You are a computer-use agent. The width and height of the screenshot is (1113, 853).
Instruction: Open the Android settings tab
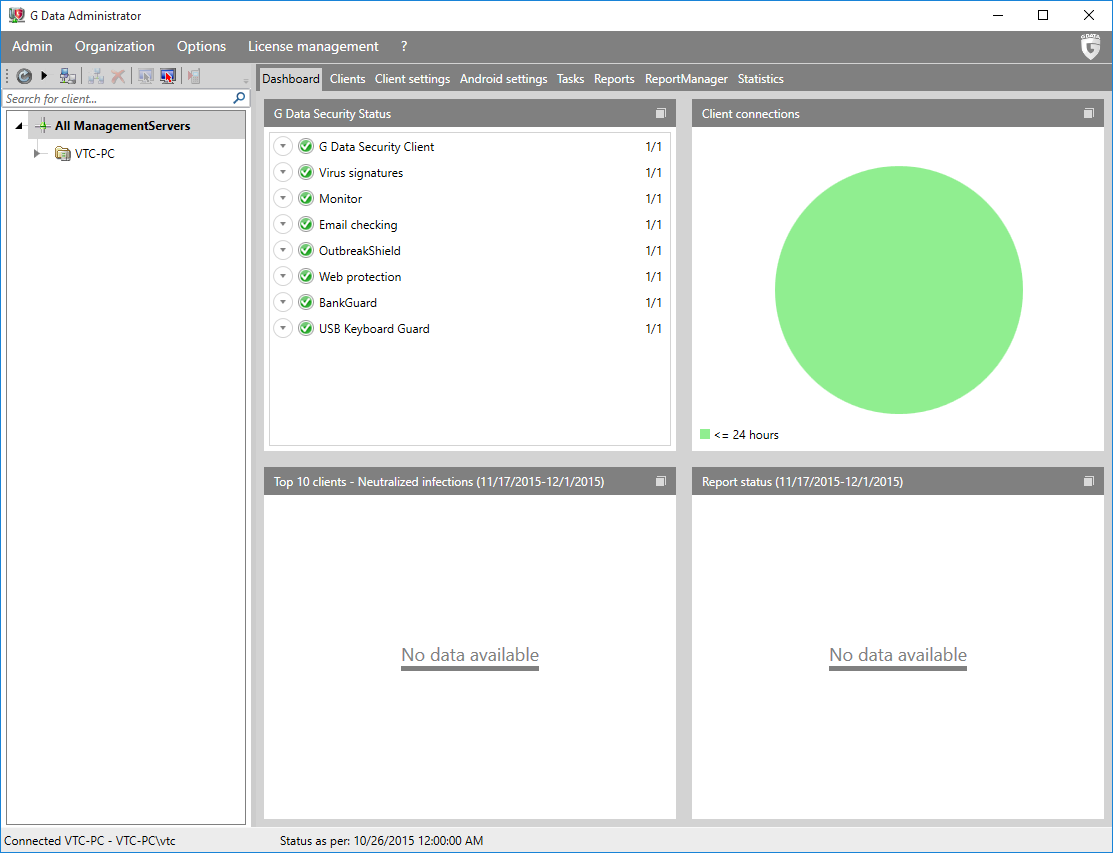pyautogui.click(x=503, y=79)
